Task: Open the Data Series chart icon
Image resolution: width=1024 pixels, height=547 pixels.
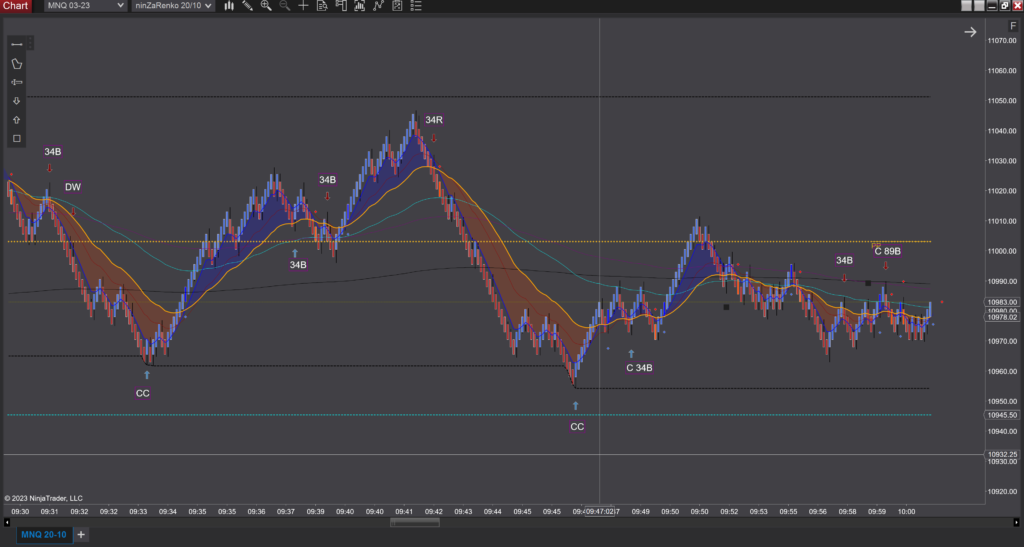Action: coord(359,6)
